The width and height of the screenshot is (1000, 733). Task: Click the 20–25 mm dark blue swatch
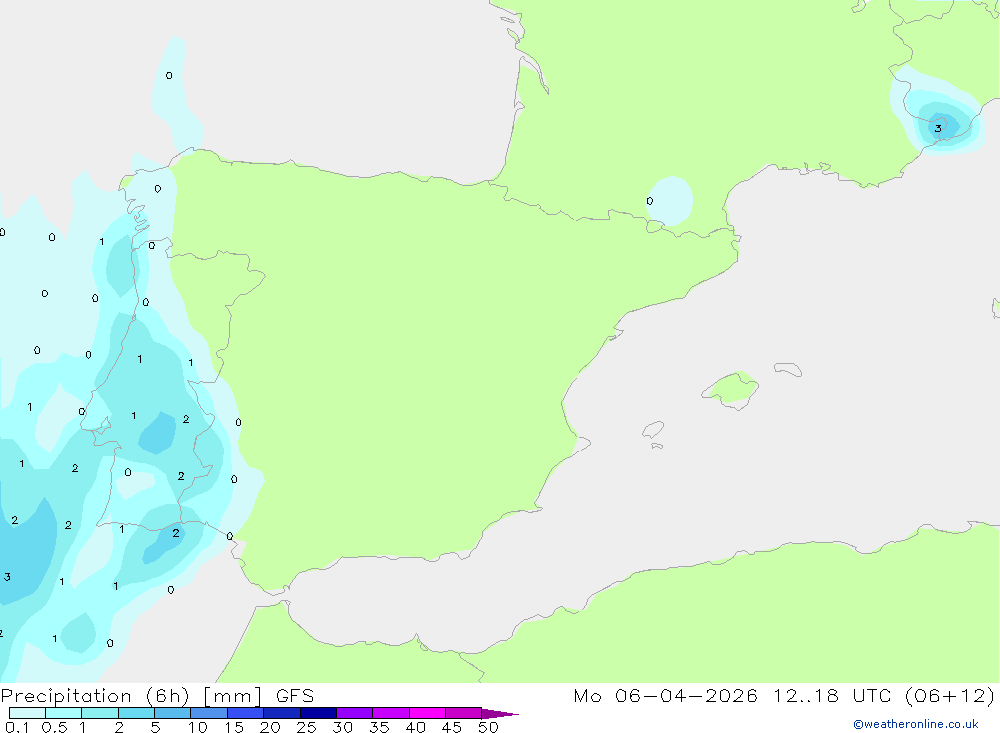tap(282, 713)
